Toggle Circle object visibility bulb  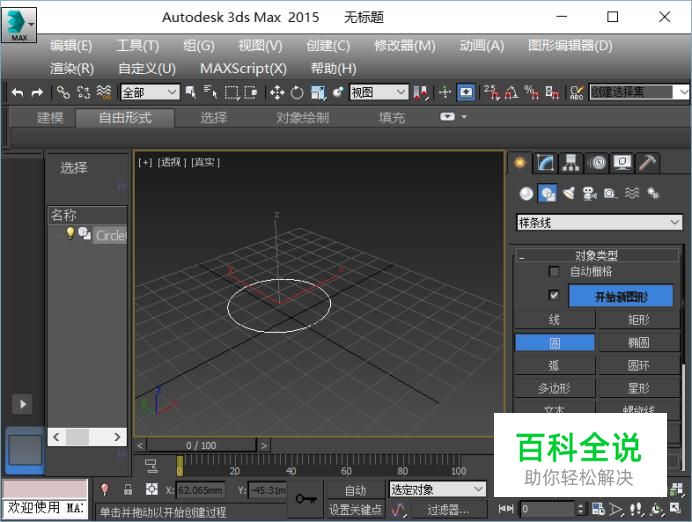click(x=70, y=233)
